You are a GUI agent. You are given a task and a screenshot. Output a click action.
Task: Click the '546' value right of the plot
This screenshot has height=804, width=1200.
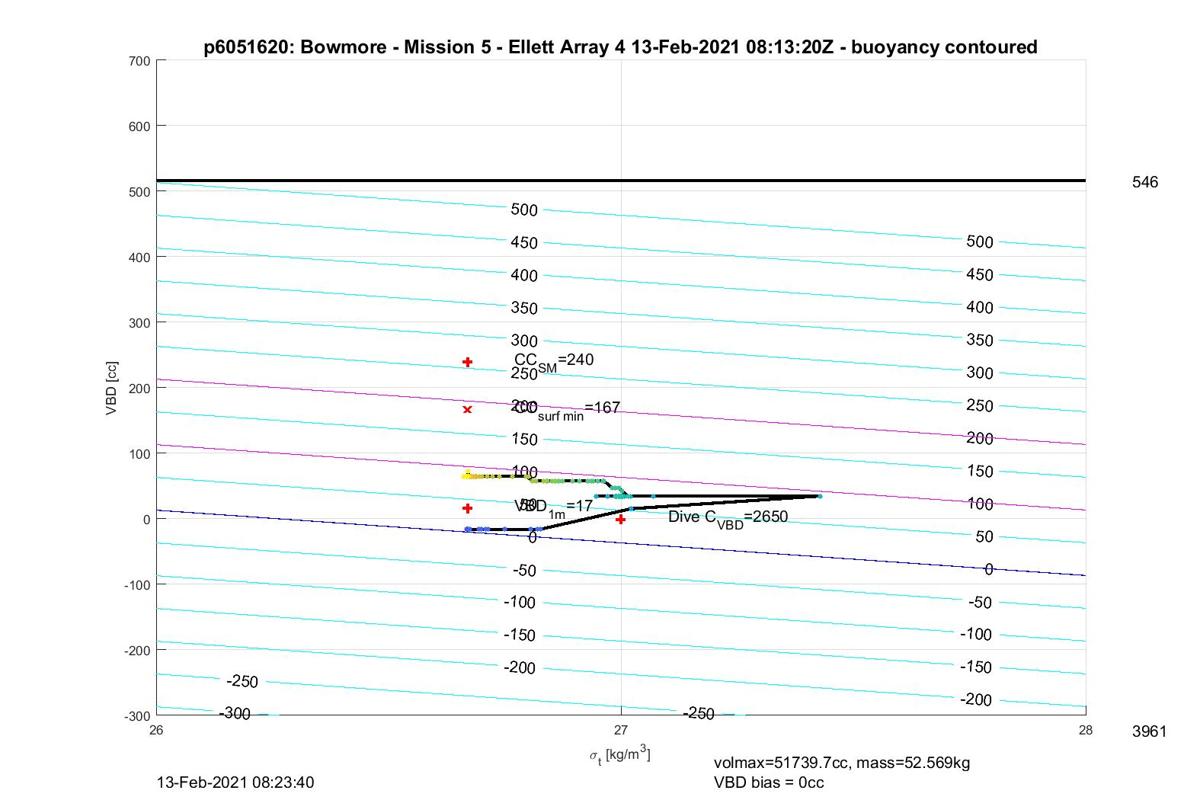[x=1145, y=182]
